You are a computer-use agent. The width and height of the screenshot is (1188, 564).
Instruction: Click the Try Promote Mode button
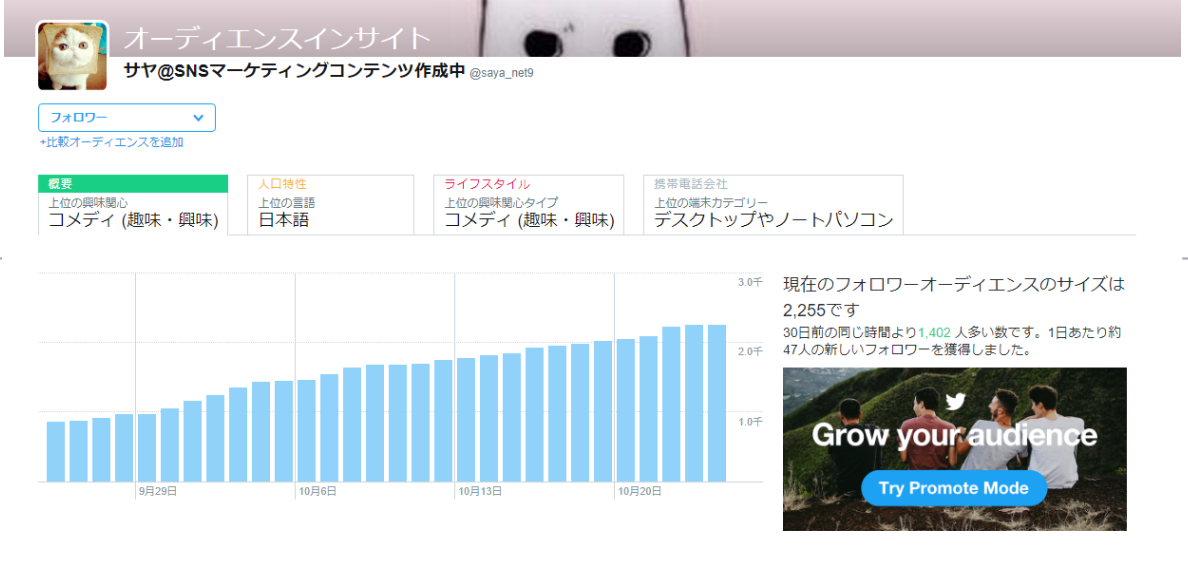[954, 488]
